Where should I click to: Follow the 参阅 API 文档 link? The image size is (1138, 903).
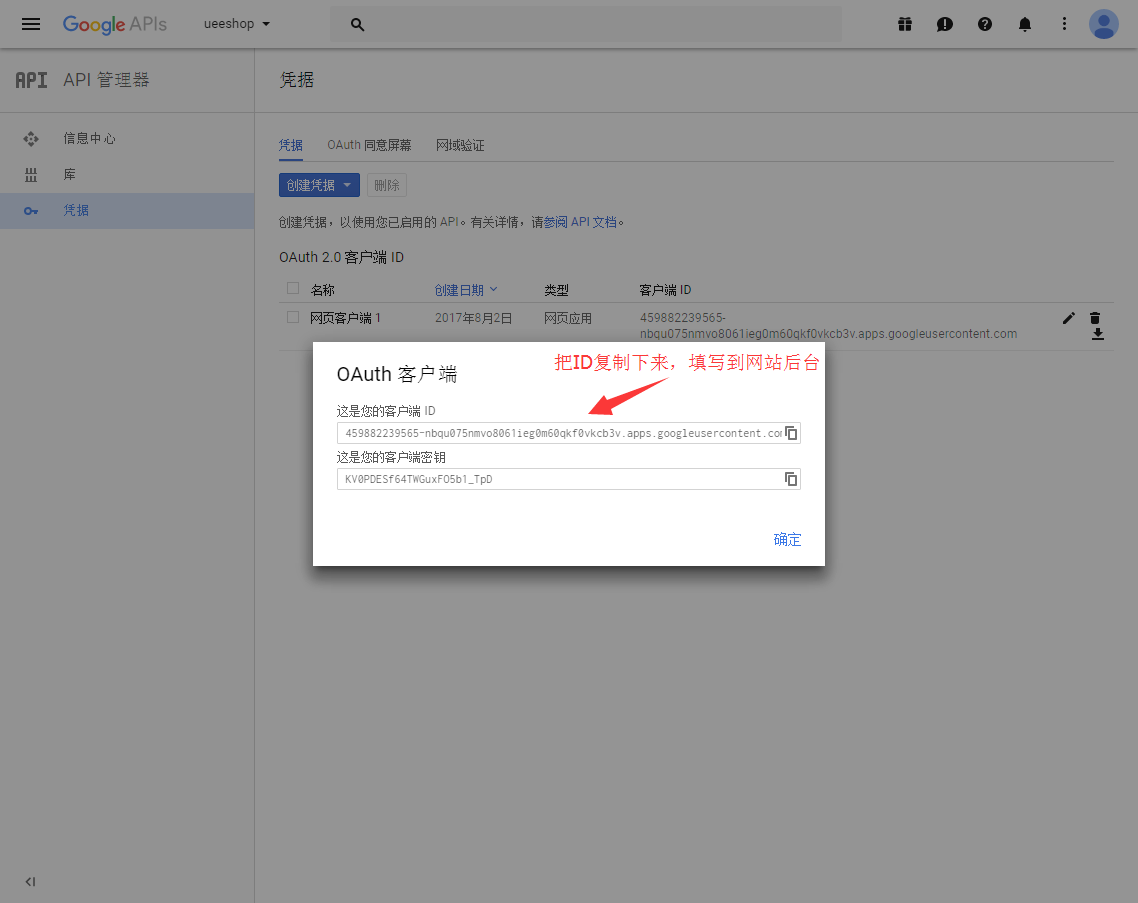[x=580, y=222]
